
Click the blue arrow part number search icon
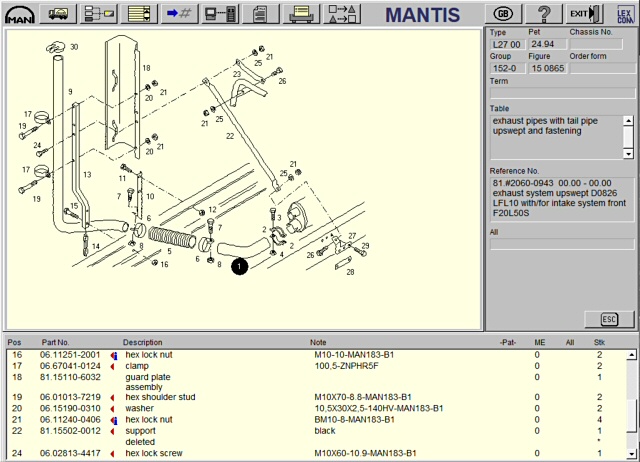pyautogui.click(x=179, y=14)
